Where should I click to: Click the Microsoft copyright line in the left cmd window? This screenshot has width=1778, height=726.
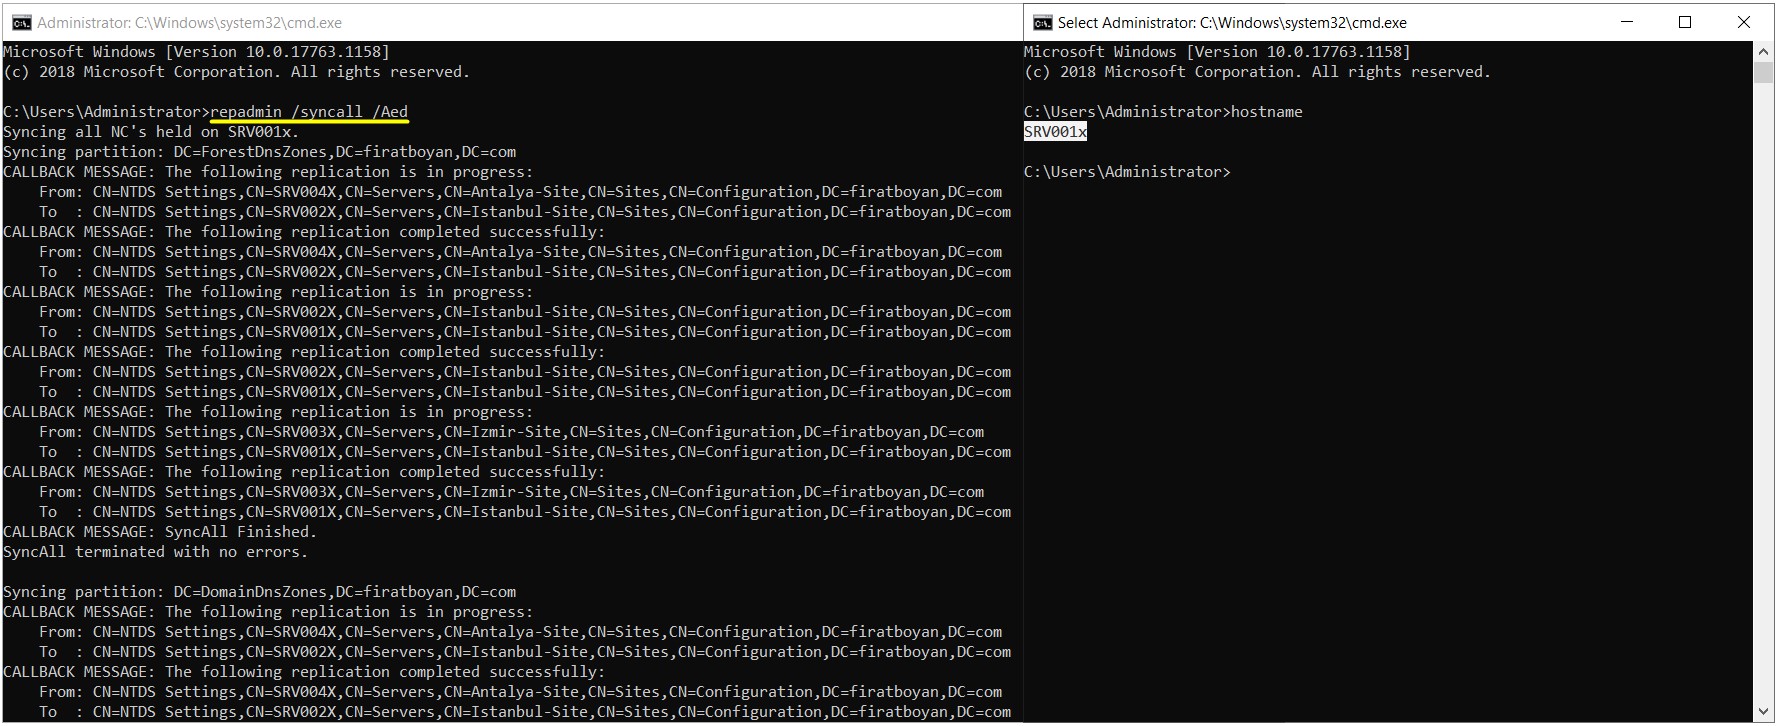(x=236, y=72)
